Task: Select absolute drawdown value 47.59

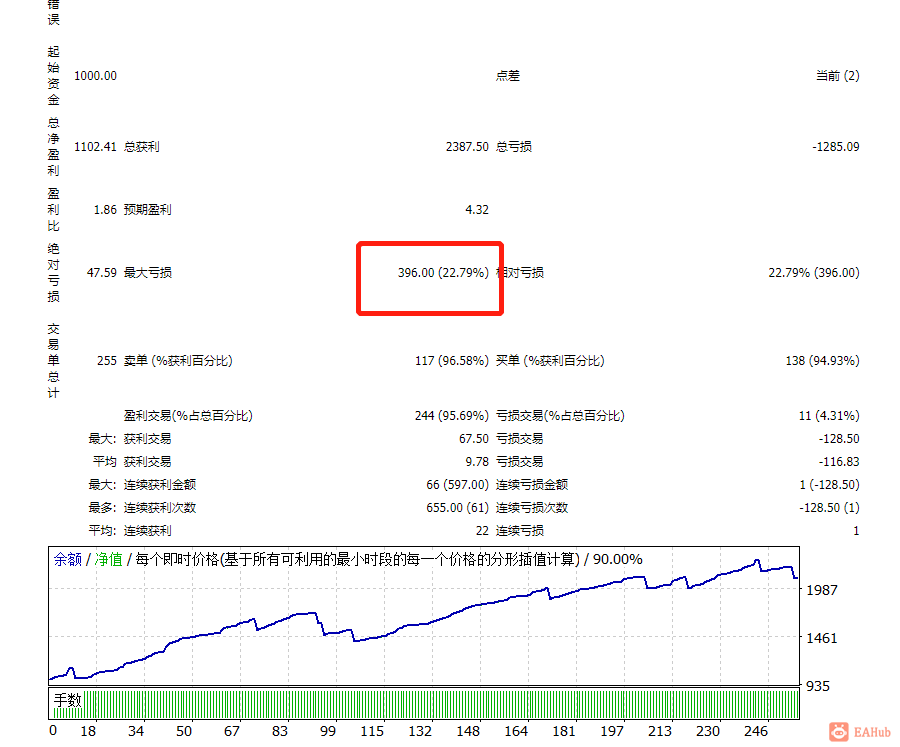Action: 102,273
